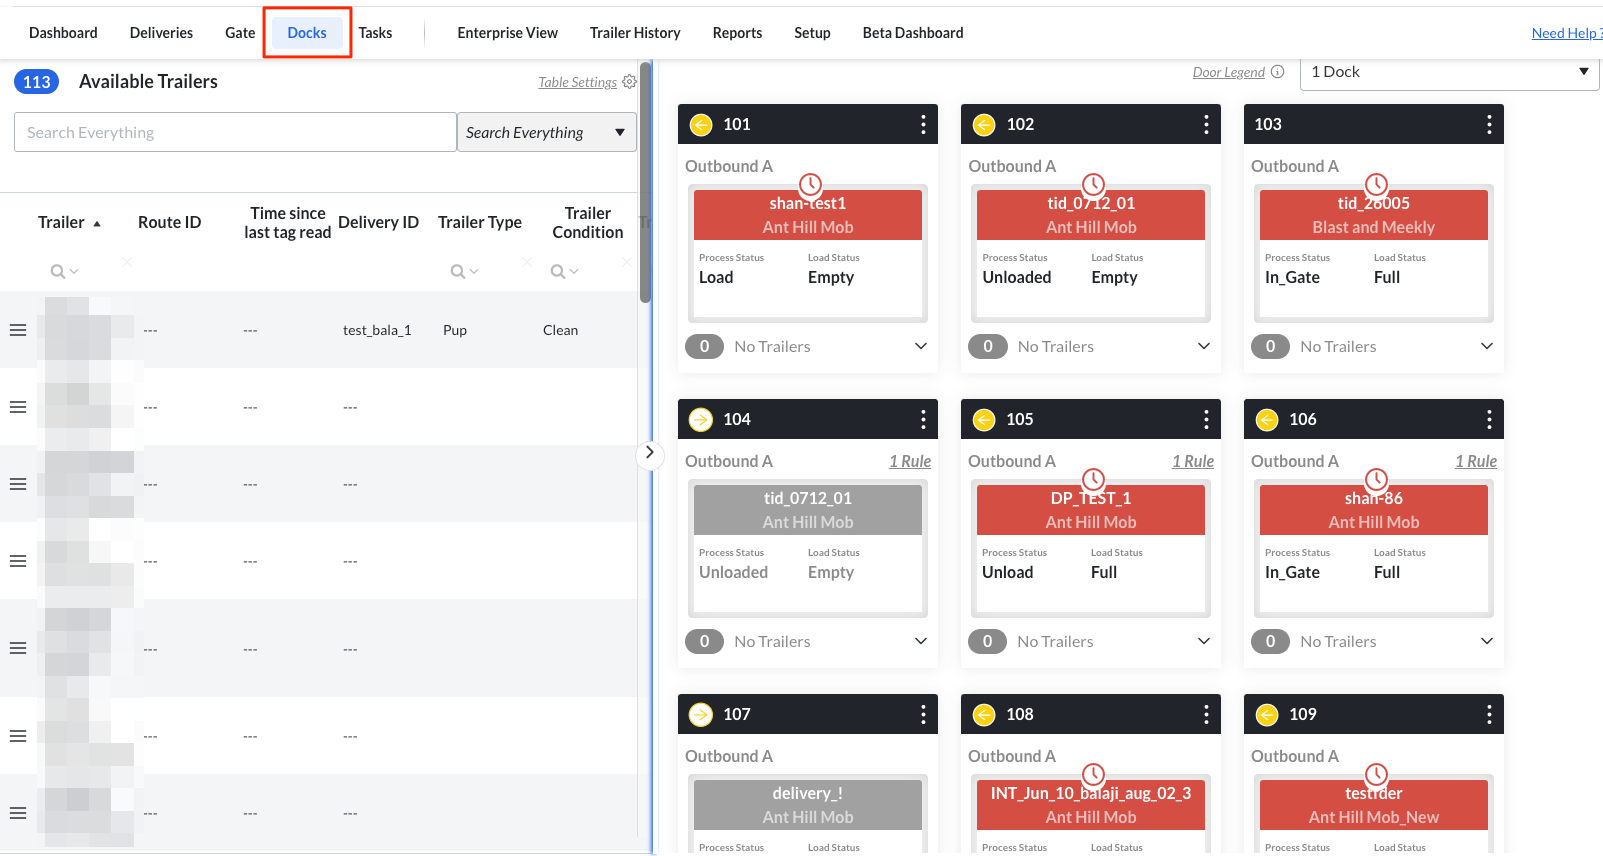Open the Table Settings gear icon
Image resolution: width=1603 pixels, height=856 pixels.
(x=629, y=82)
